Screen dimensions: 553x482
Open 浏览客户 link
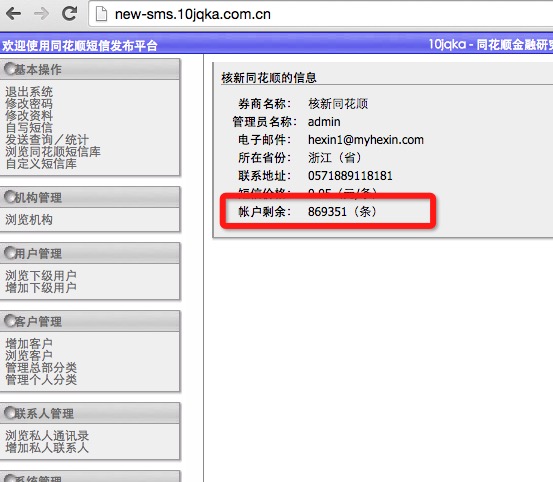29,355
